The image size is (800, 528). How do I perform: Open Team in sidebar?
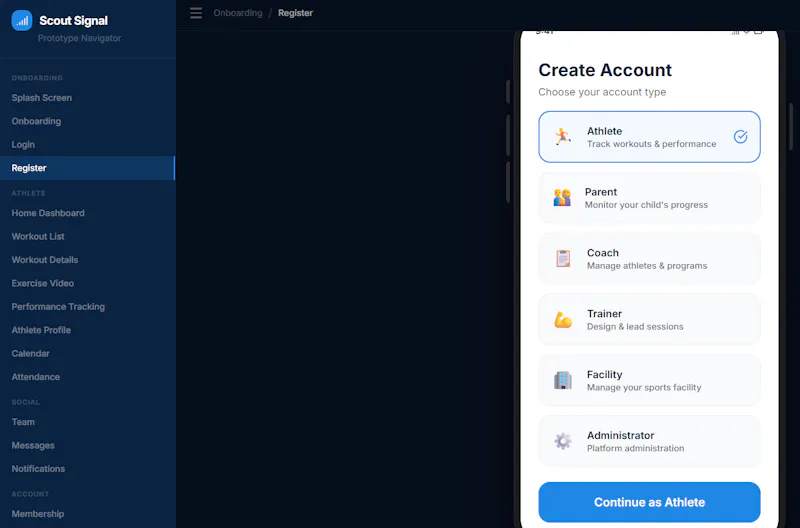(x=88, y=422)
